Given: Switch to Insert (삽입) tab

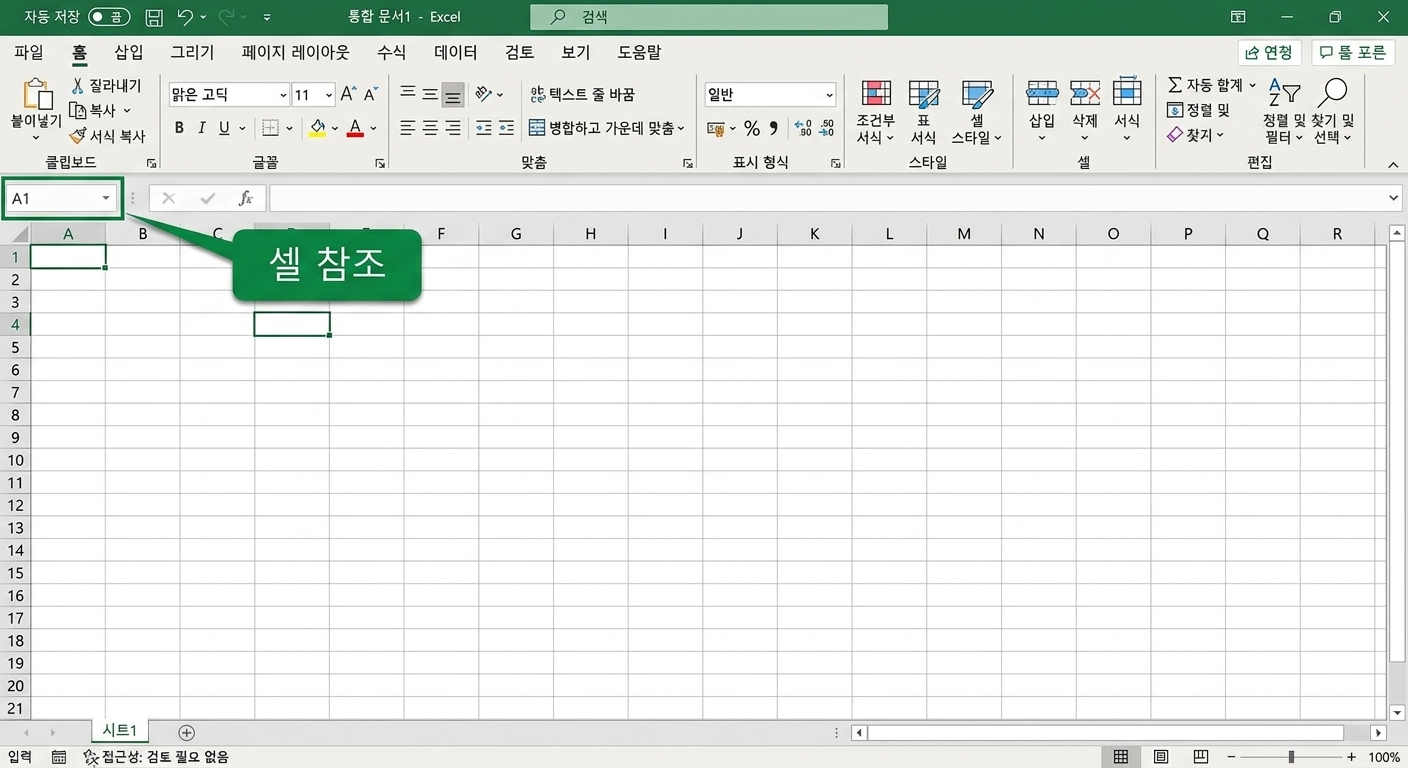Looking at the screenshot, I should pos(129,53).
